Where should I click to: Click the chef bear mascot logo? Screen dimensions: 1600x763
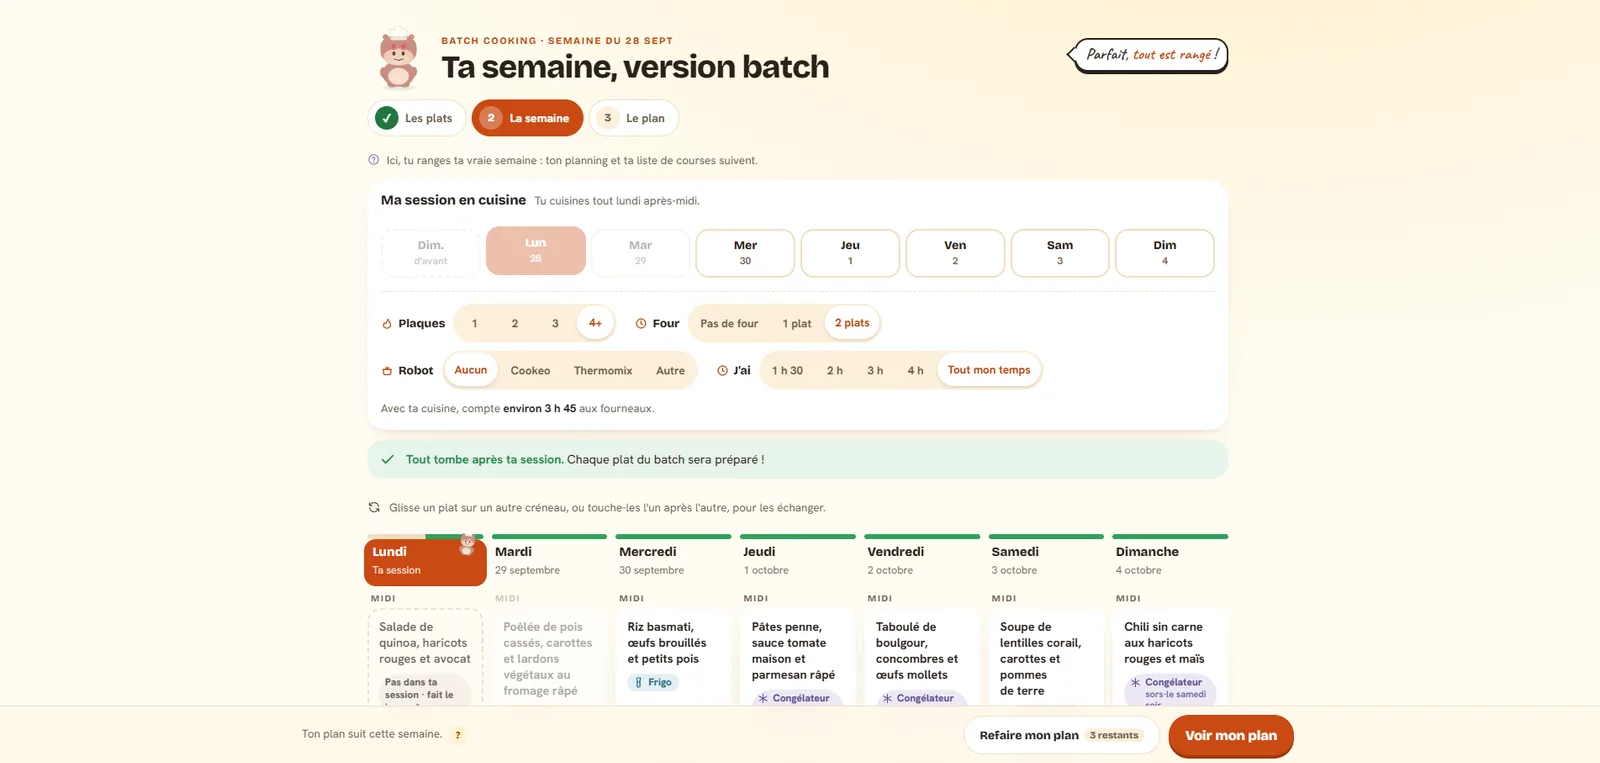399,59
